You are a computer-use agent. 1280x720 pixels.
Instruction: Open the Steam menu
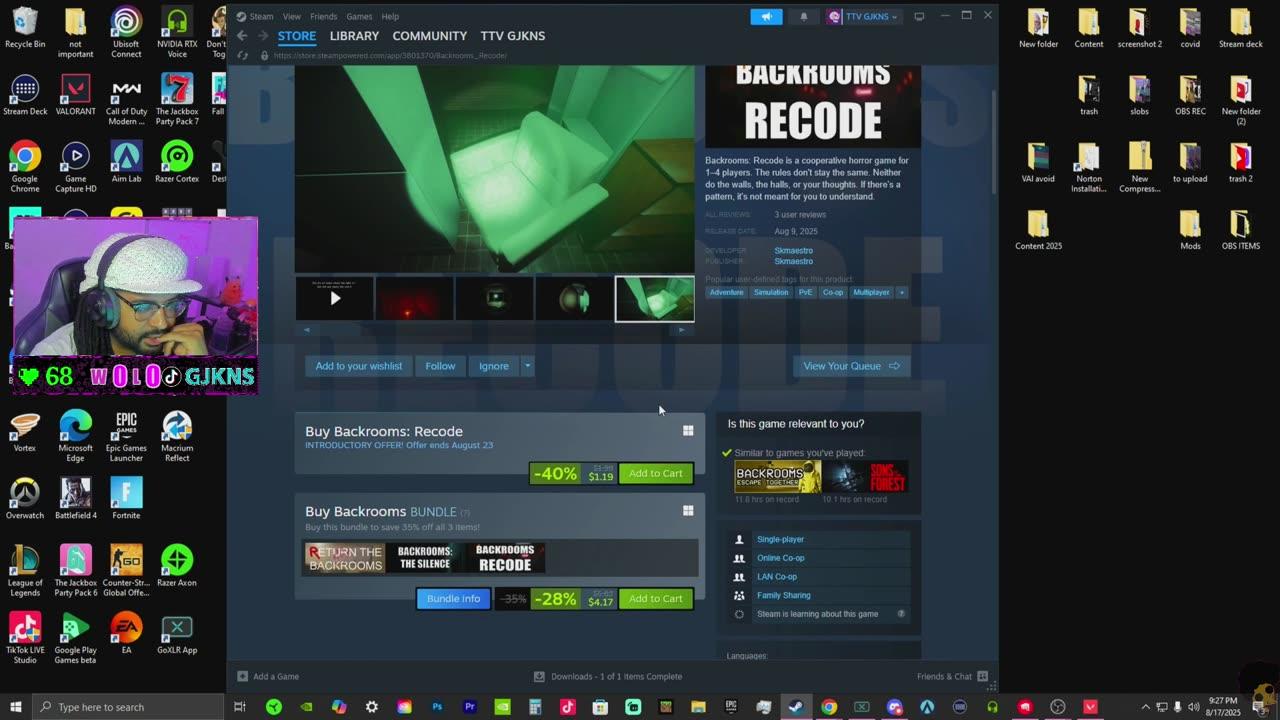261,16
